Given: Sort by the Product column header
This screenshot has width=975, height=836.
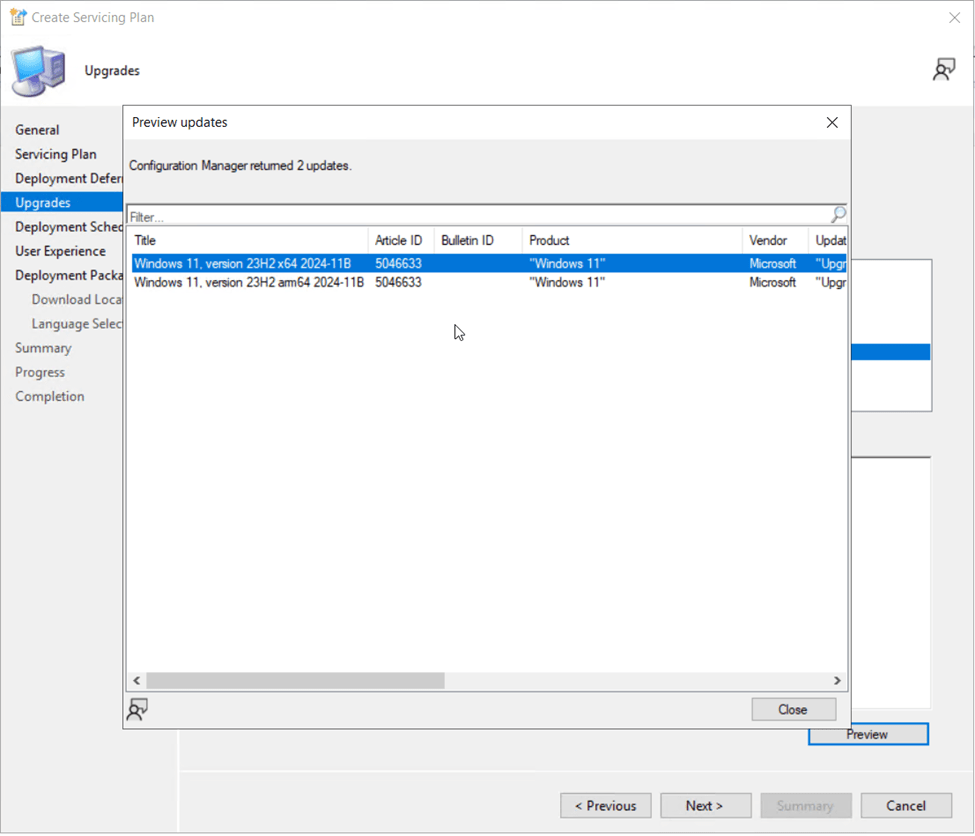Looking at the screenshot, I should [632, 241].
